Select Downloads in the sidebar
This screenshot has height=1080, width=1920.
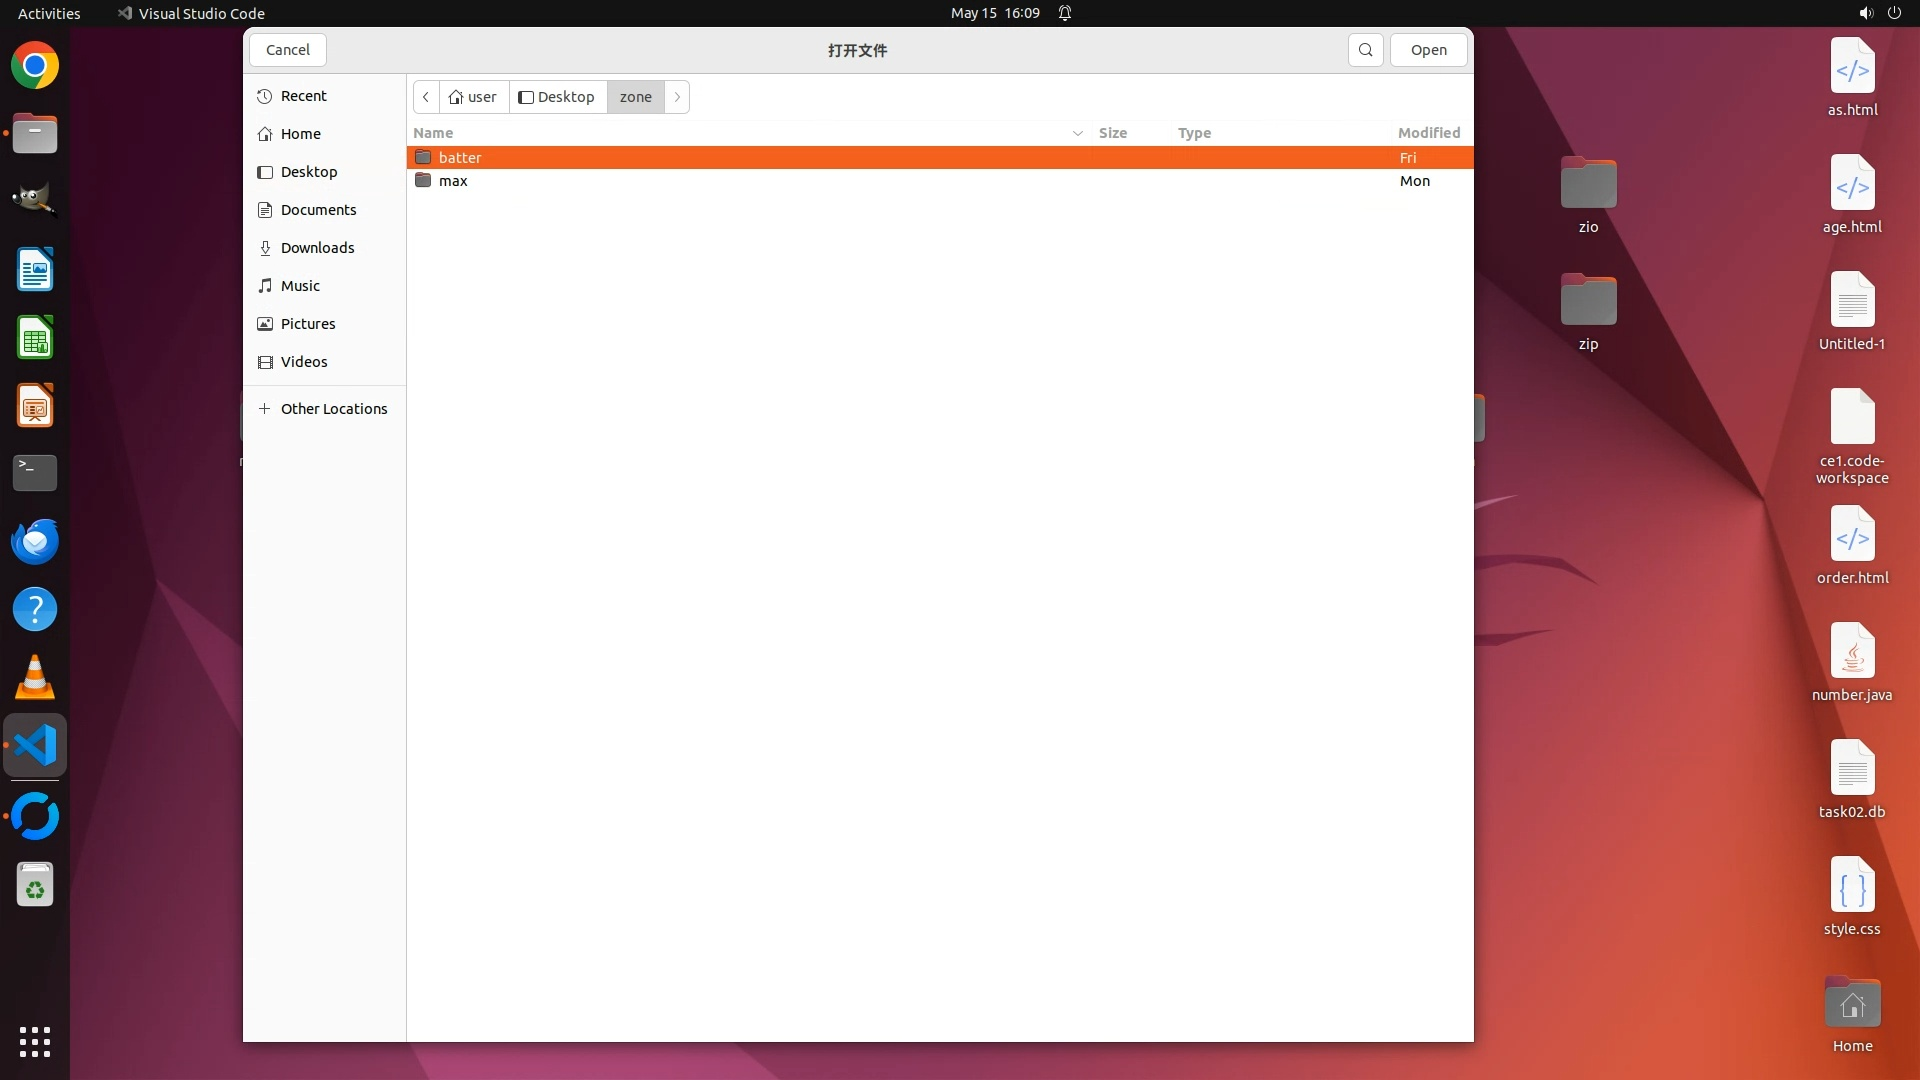pos(317,248)
